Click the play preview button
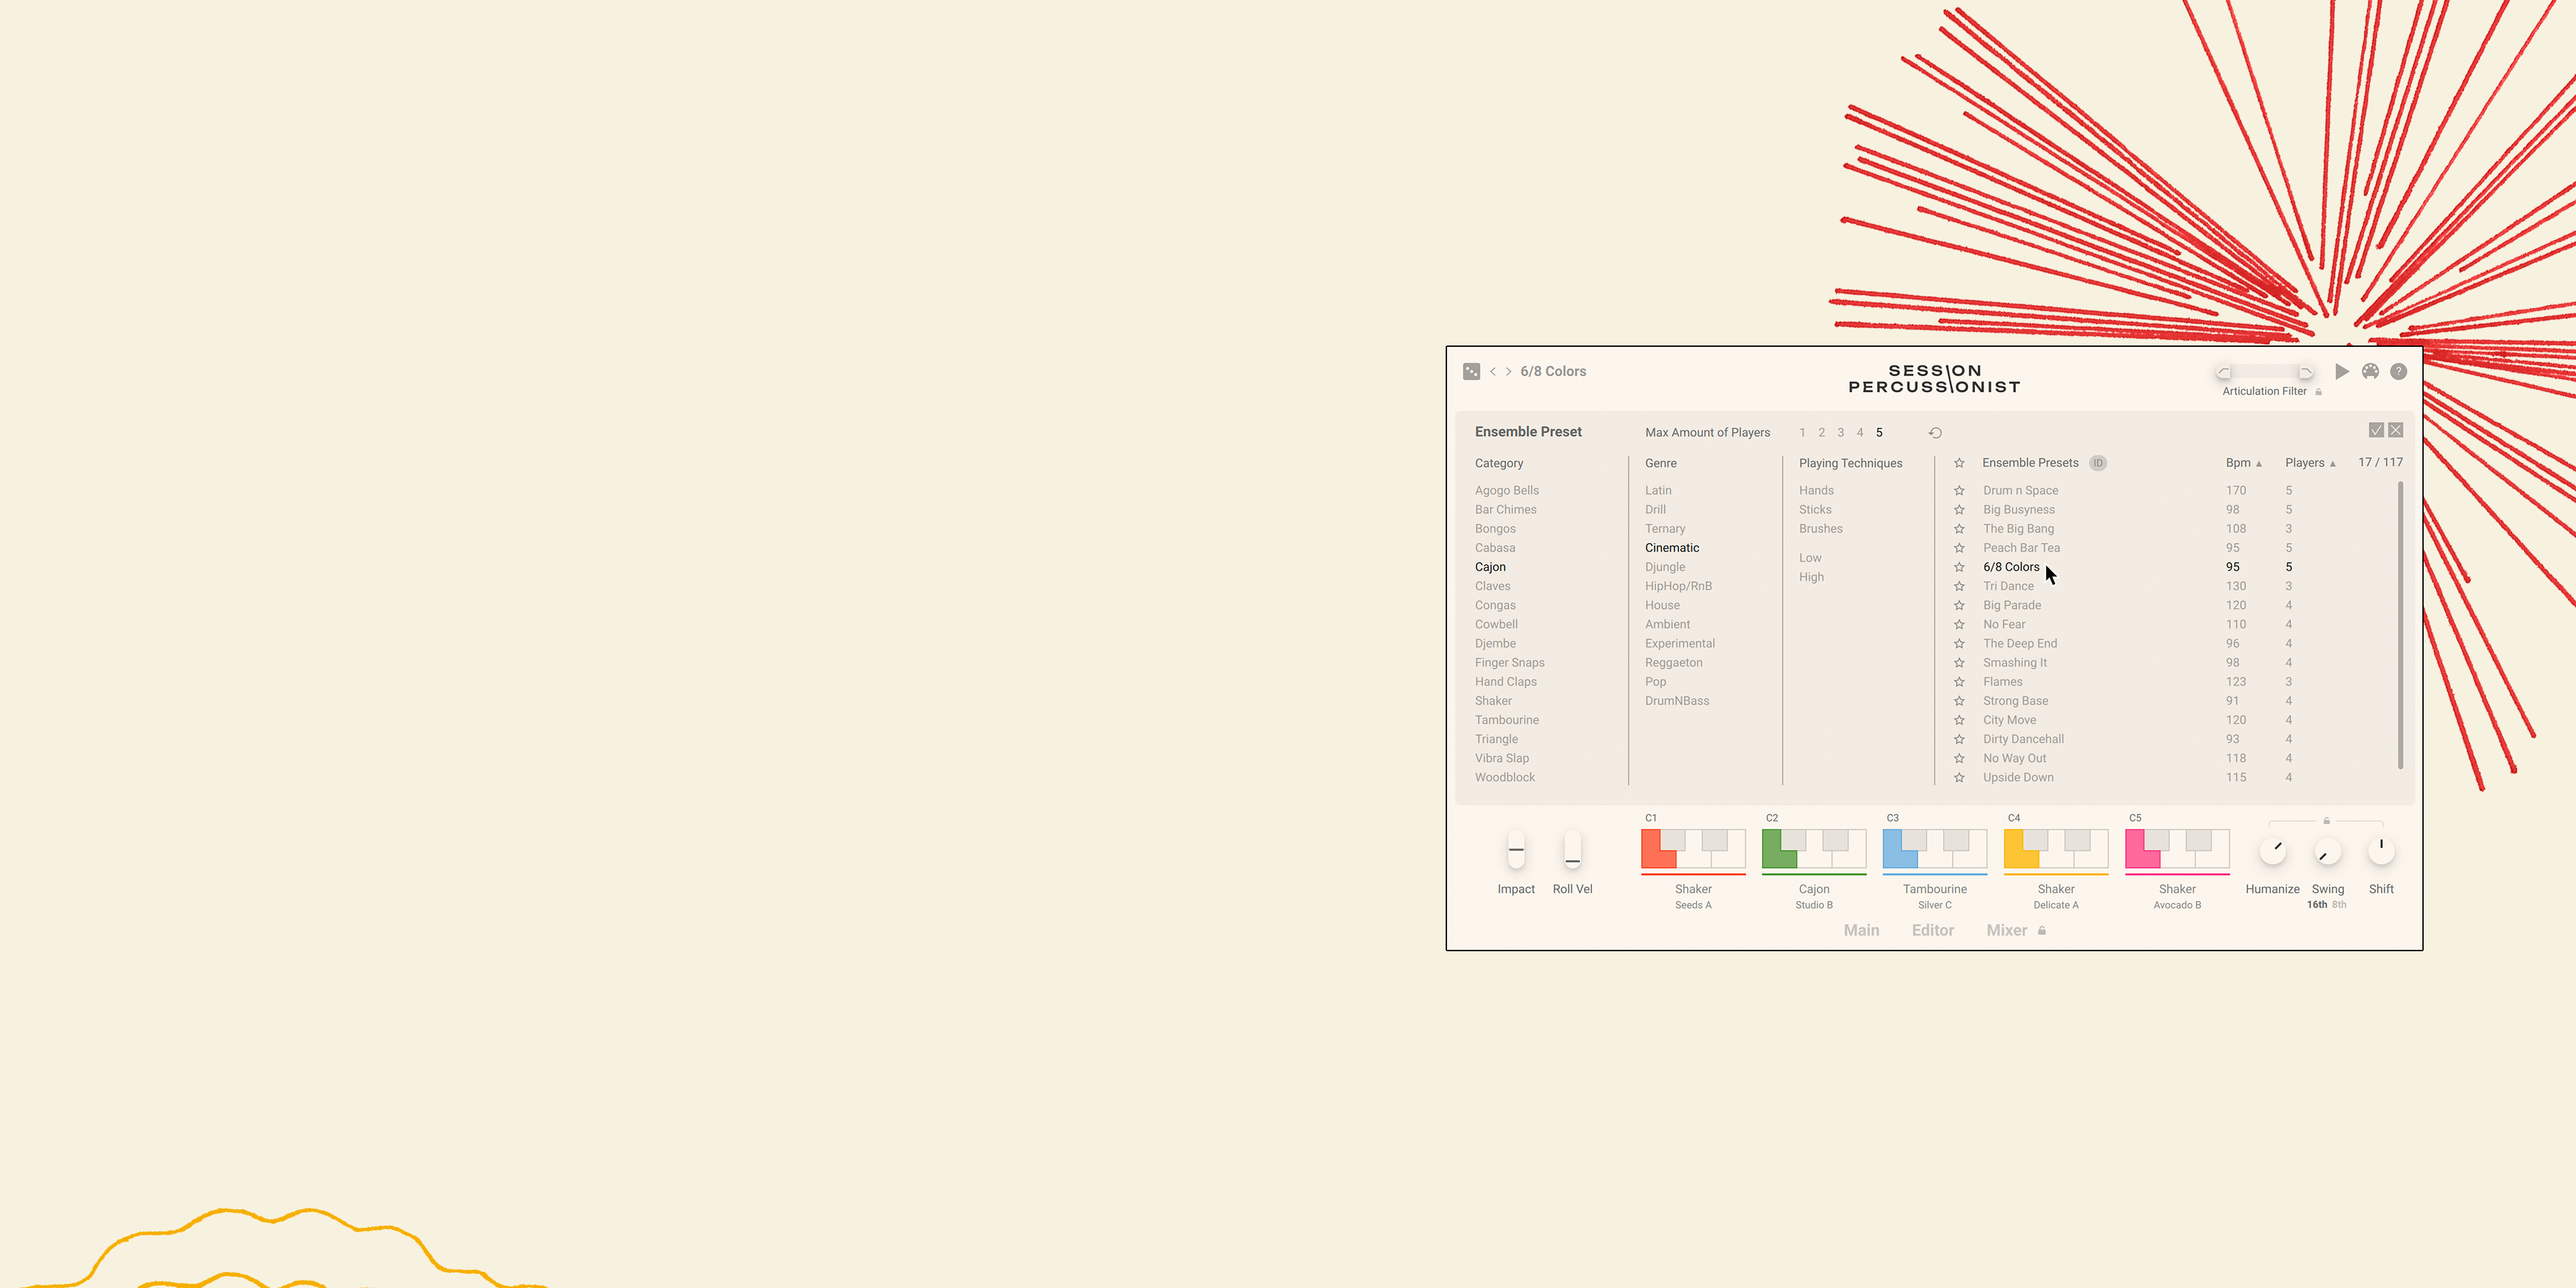 [2342, 371]
